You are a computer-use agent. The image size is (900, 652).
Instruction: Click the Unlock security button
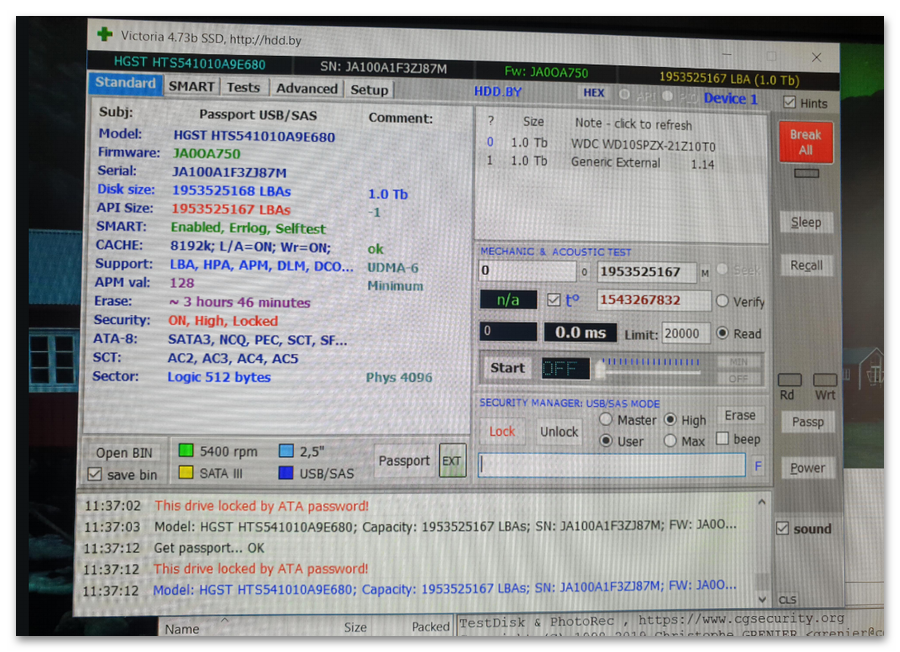pos(558,432)
